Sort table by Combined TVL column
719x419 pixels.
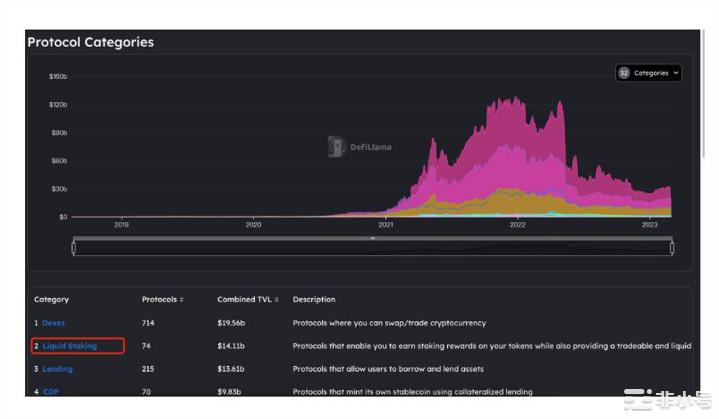point(245,299)
